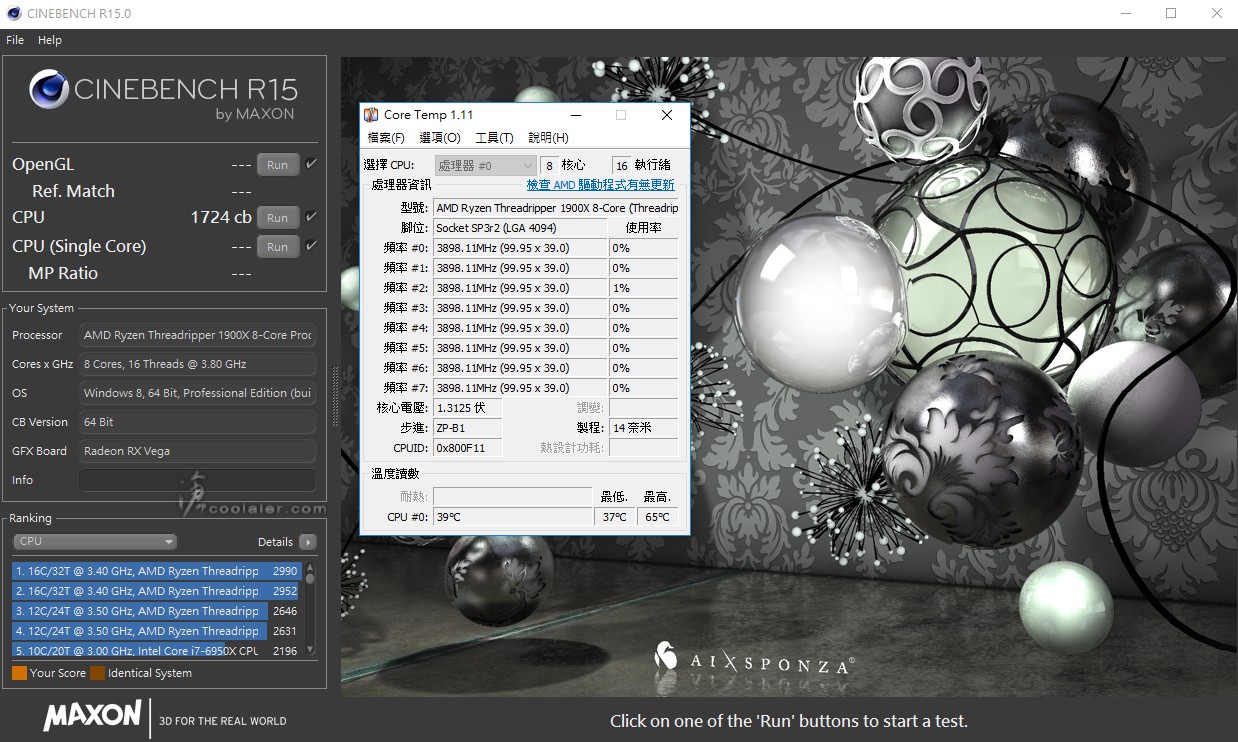Click into the Info text field
The width and height of the screenshot is (1238, 742).
click(197, 480)
